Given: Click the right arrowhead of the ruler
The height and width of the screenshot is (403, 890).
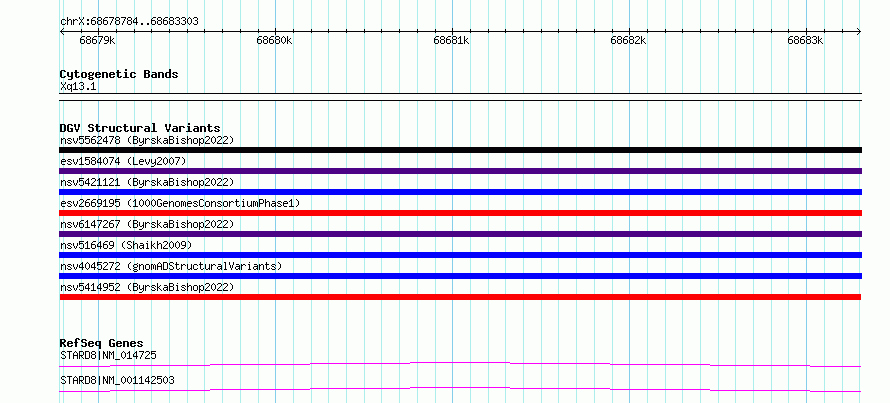Looking at the screenshot, I should pos(859,31).
